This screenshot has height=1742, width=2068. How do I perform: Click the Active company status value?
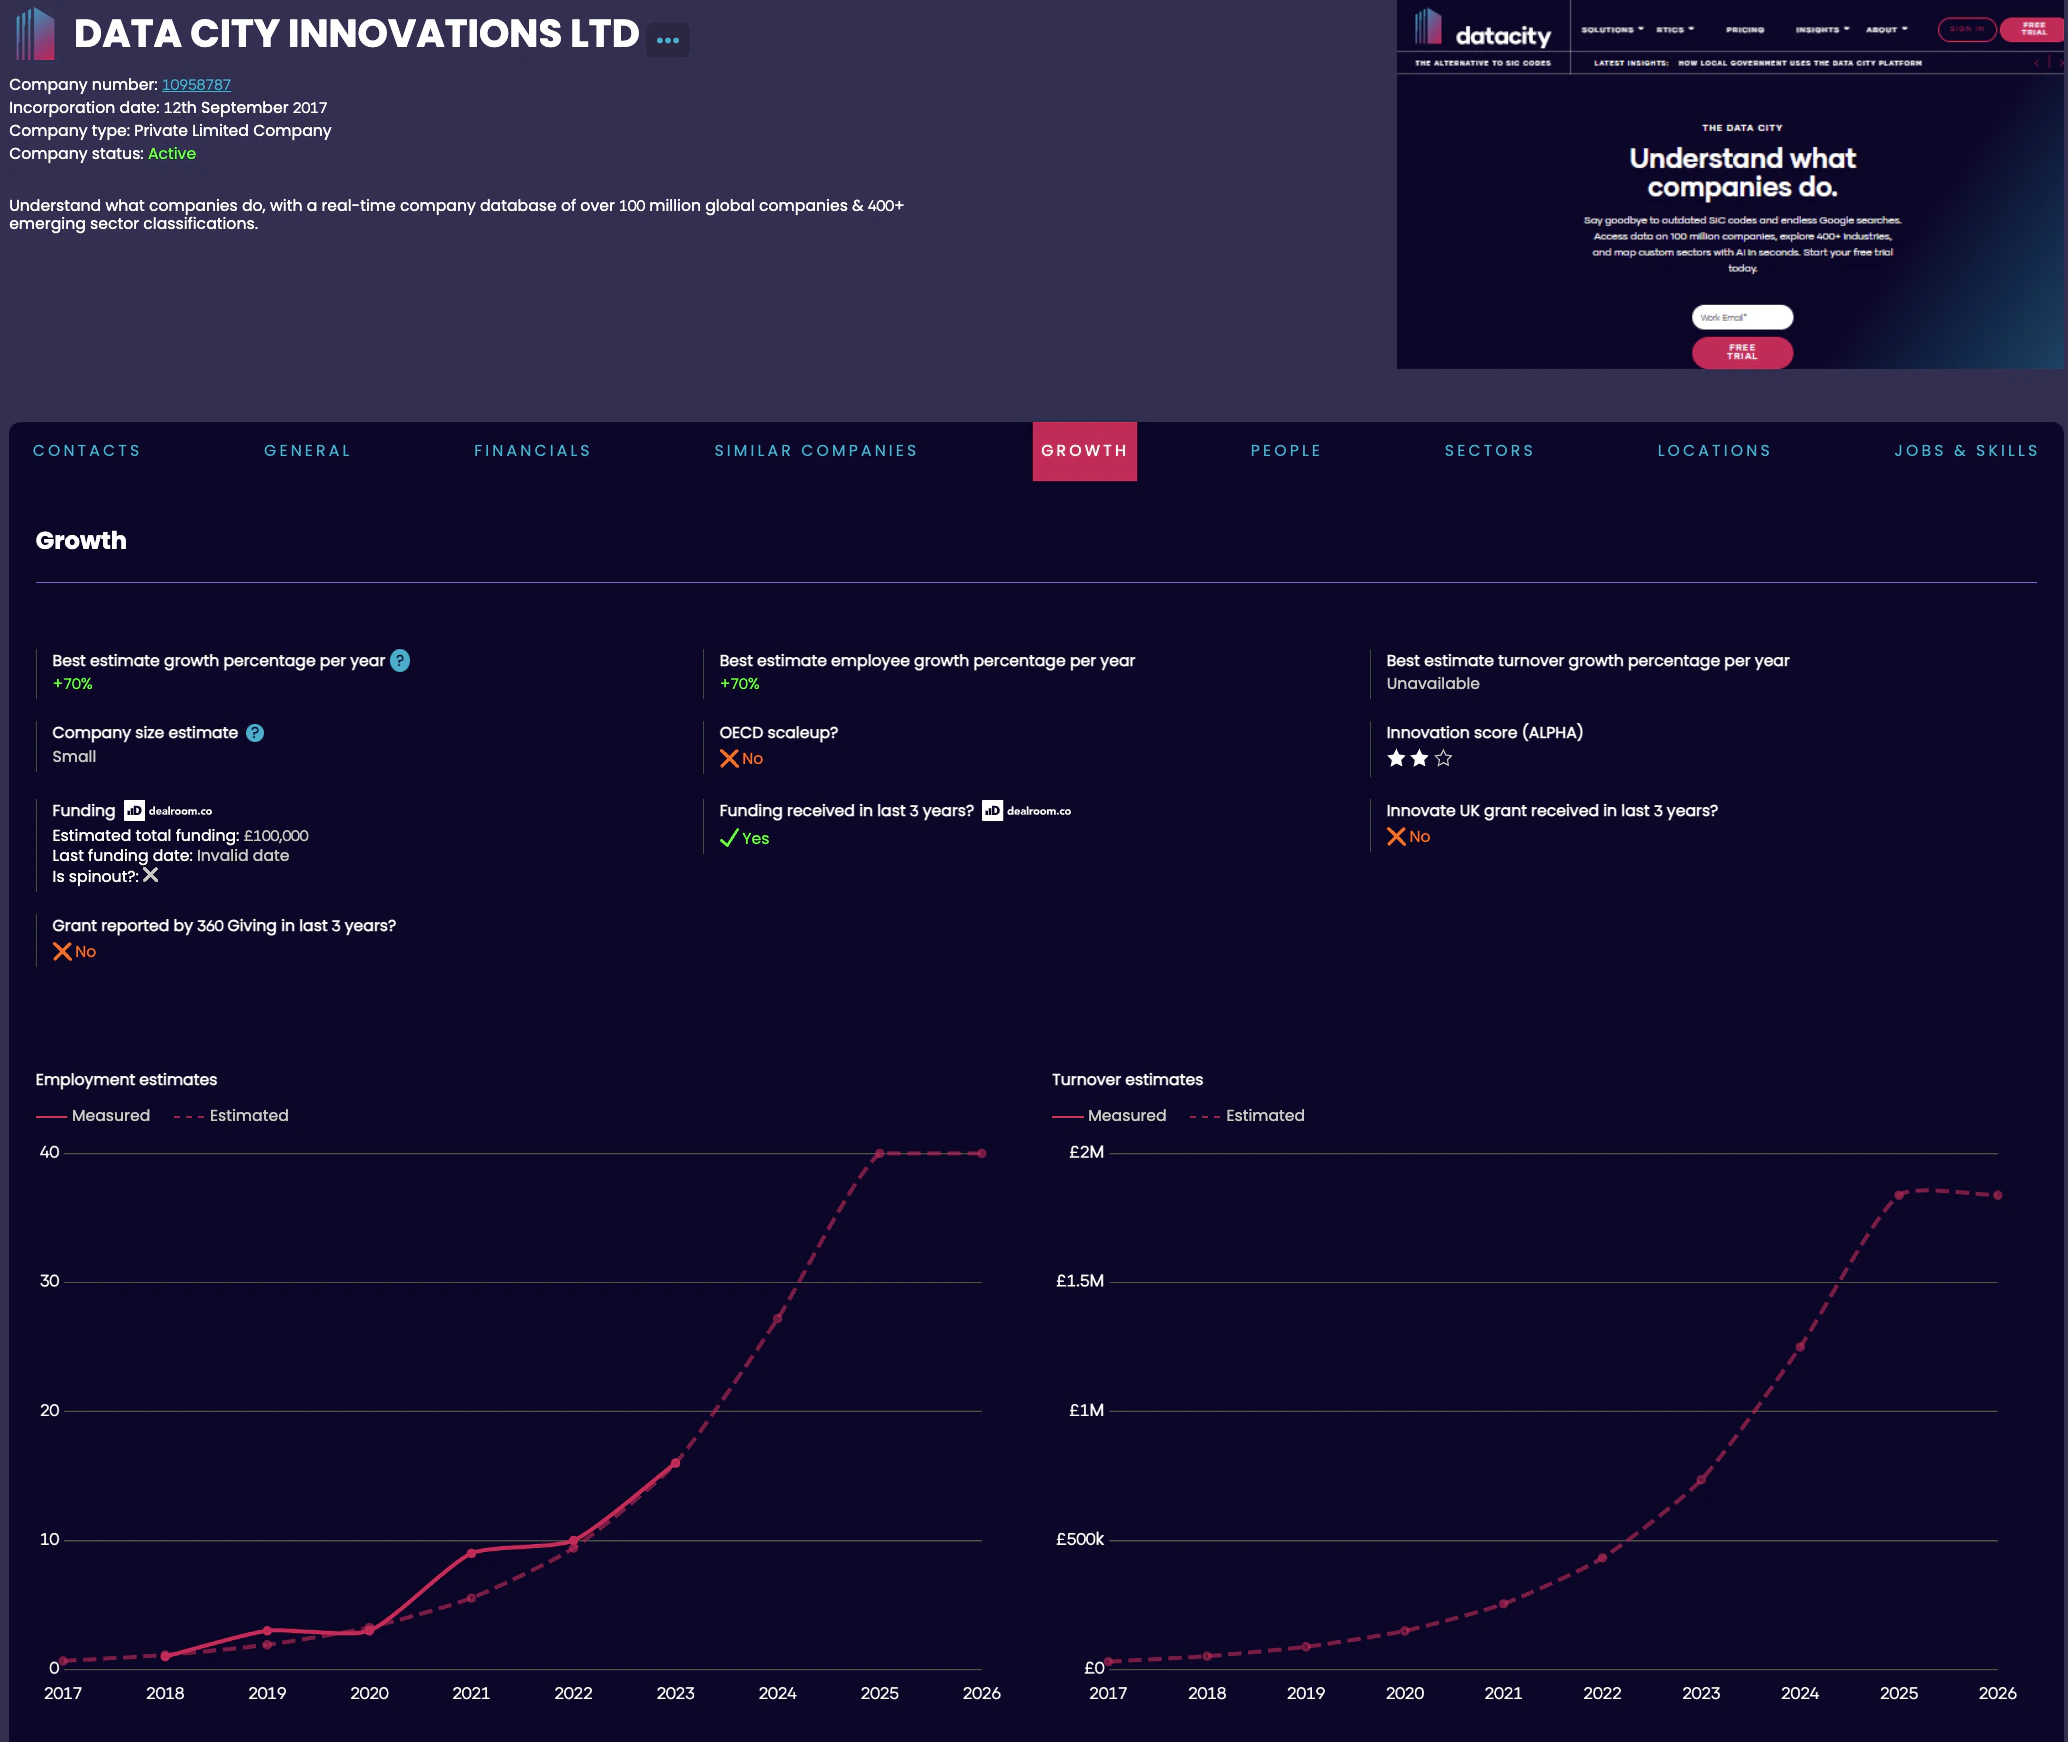(172, 154)
